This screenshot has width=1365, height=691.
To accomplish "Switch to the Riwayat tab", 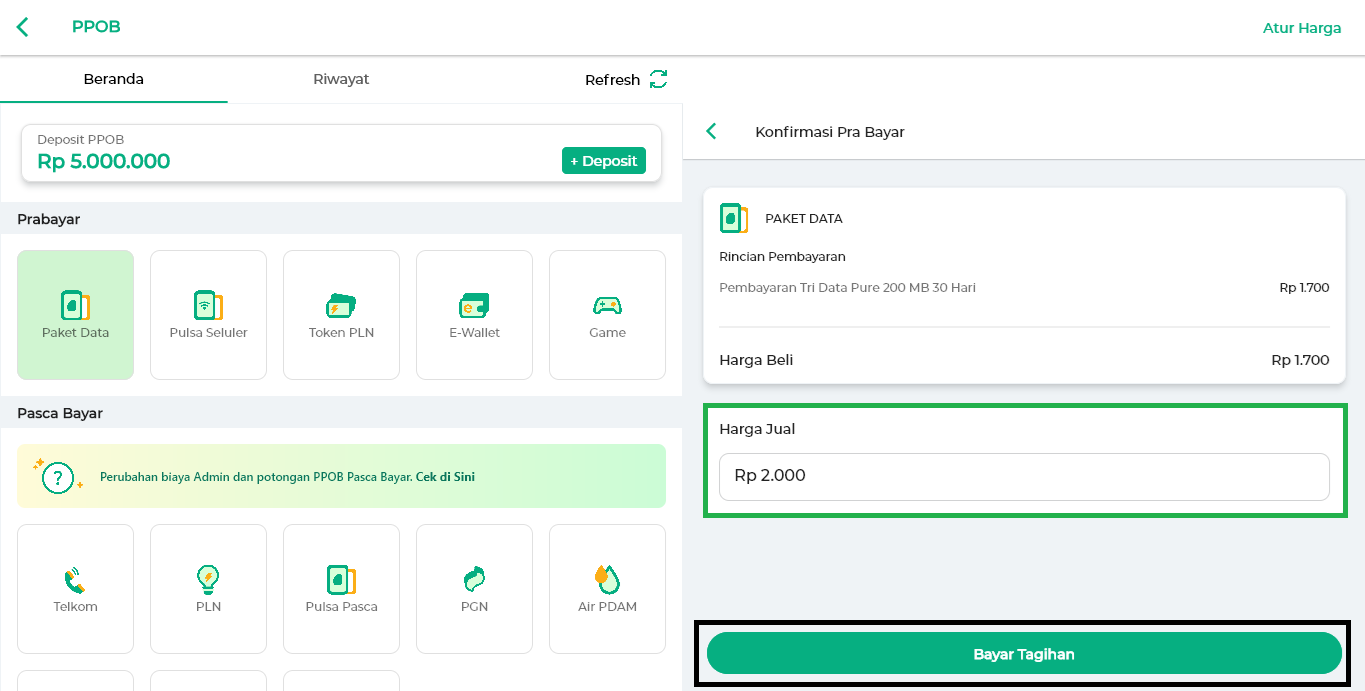I will (x=341, y=79).
